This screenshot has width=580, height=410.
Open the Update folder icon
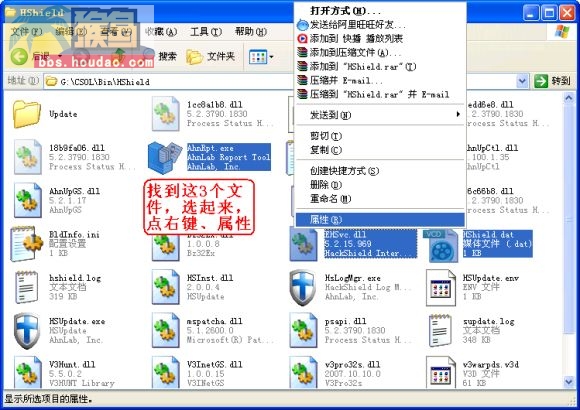(x=26, y=114)
